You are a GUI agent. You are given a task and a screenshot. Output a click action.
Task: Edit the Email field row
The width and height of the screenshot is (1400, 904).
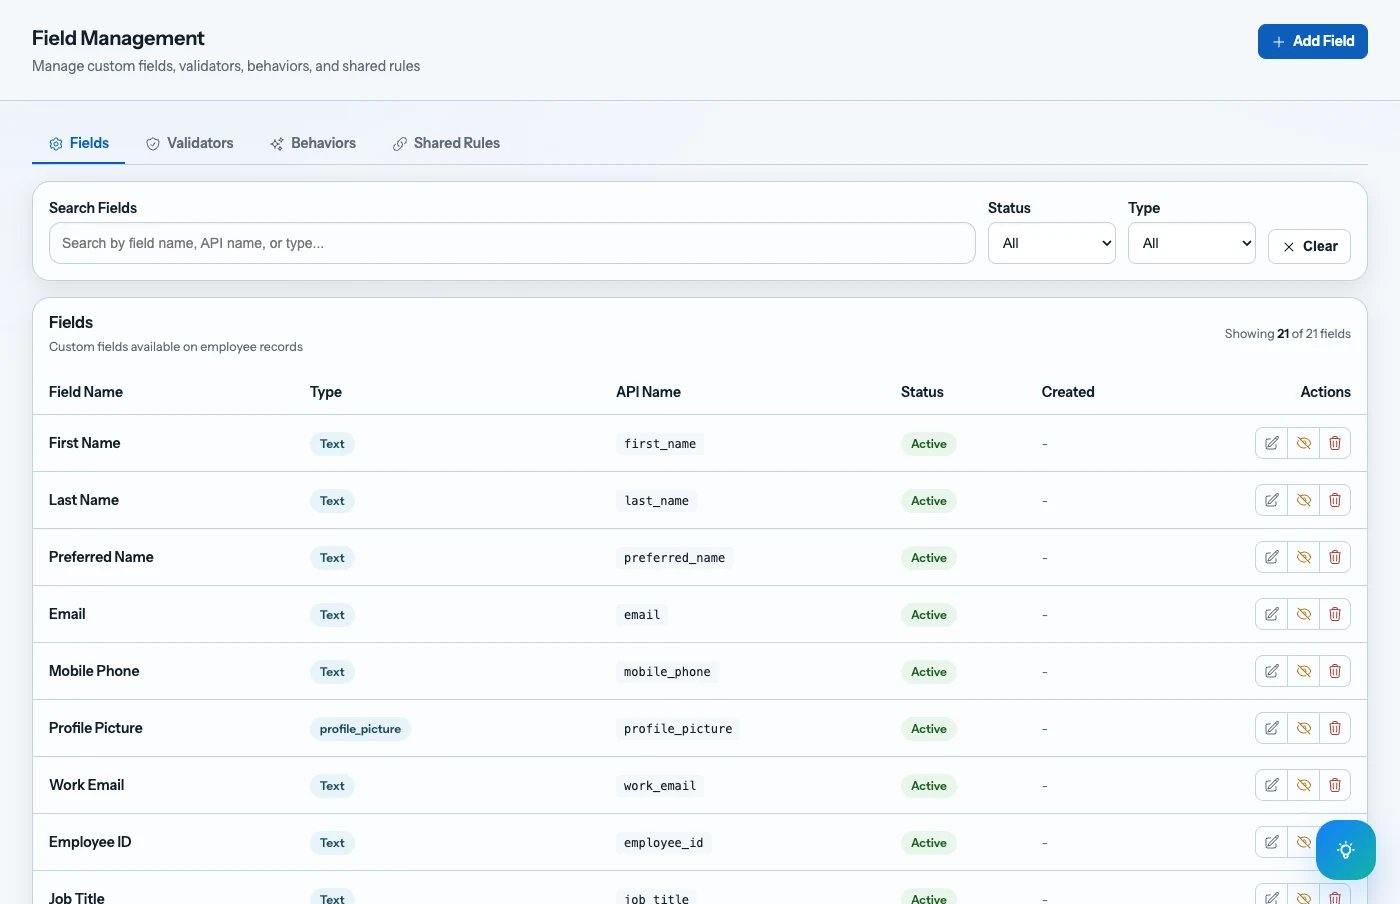(1271, 614)
